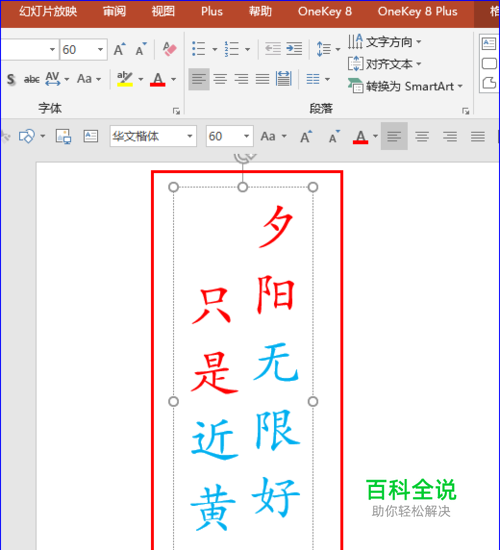Expand the ribbon font size dropdown arrow
Screen dimensions: 500x550
[x=100, y=49]
